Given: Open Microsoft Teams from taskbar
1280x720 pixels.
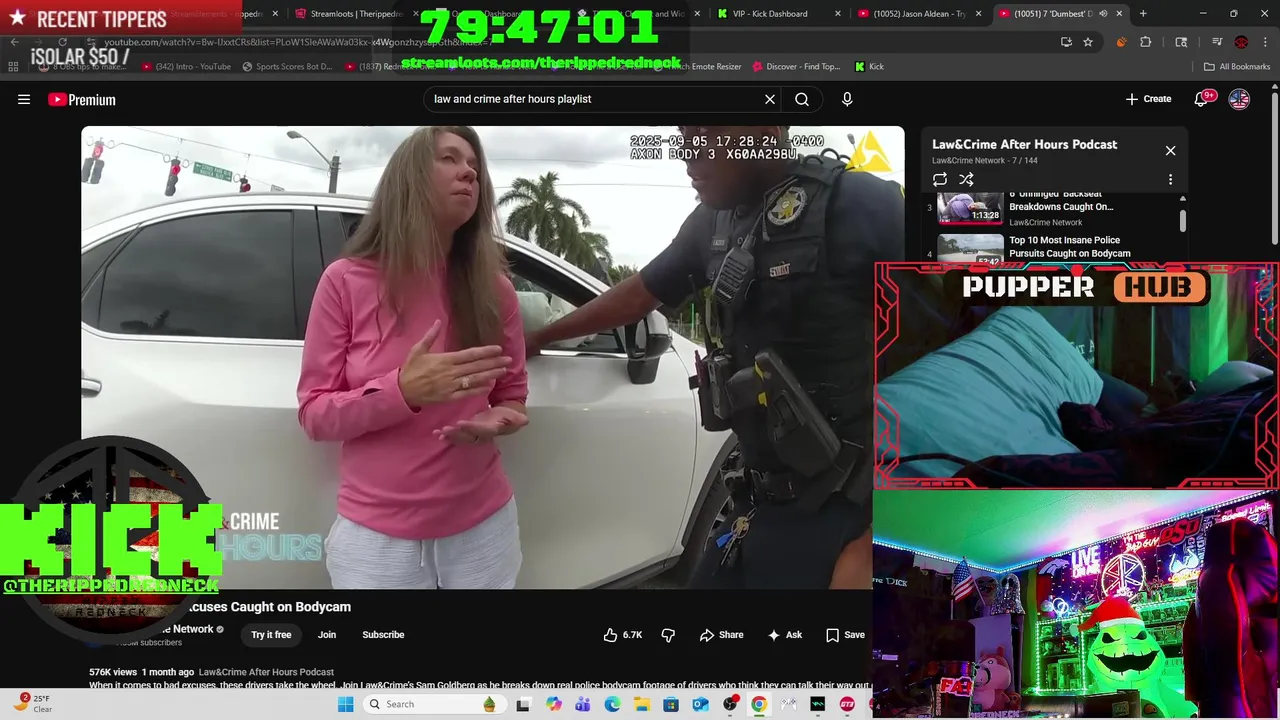Looking at the screenshot, I should pos(583,704).
